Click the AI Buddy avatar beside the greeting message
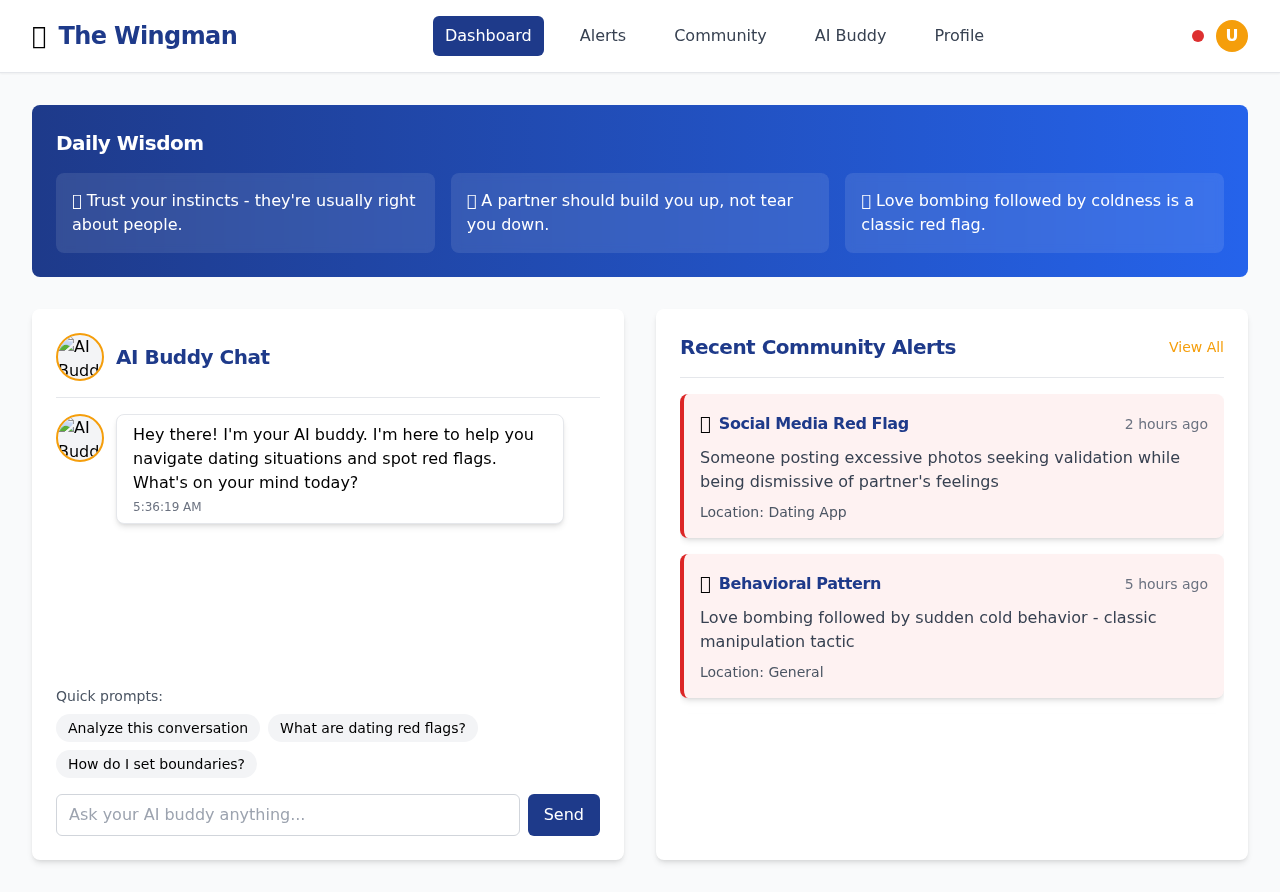This screenshot has width=1280, height=892. 80,438
